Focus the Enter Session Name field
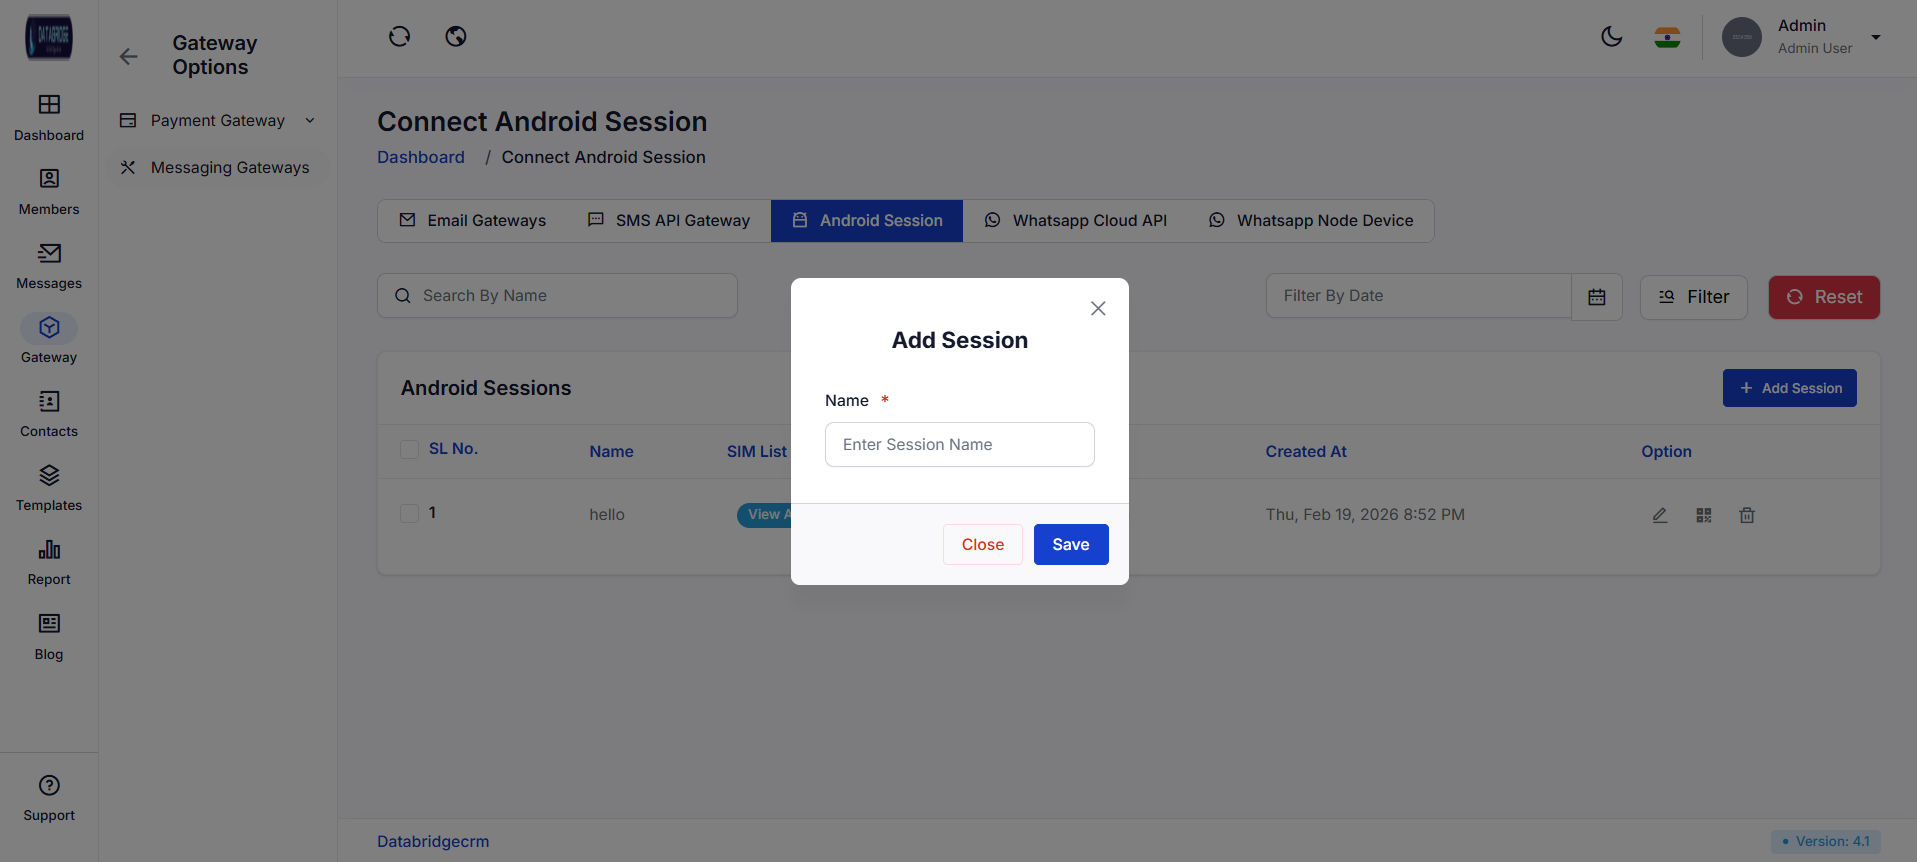Screen dimensions: 1917x862 point(959,445)
